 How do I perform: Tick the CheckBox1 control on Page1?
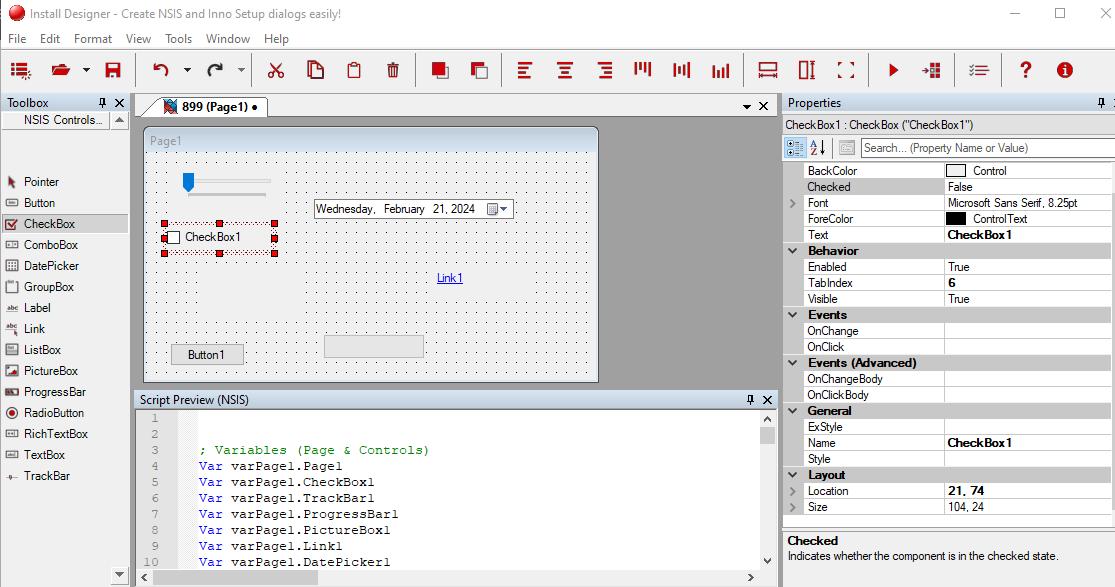[173, 237]
